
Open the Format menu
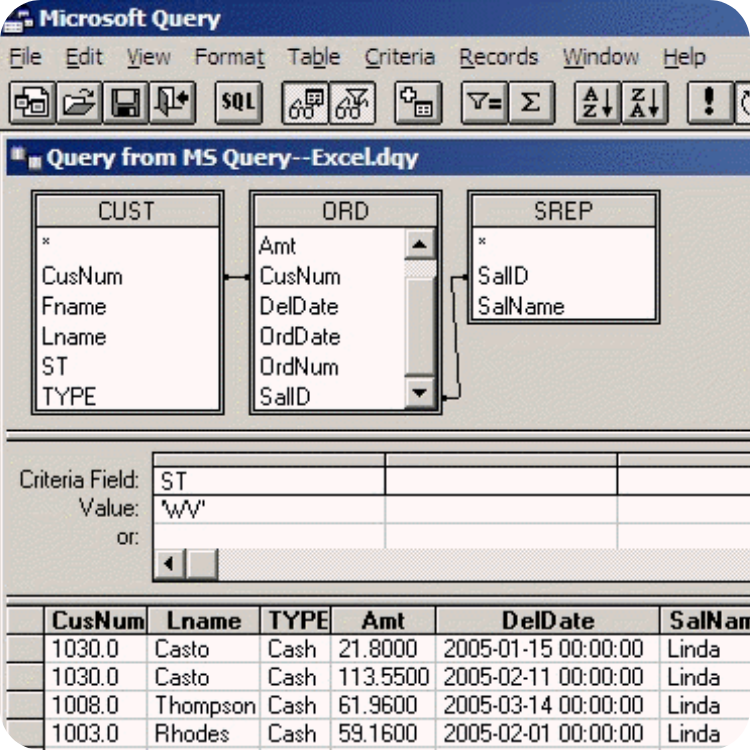pos(230,57)
